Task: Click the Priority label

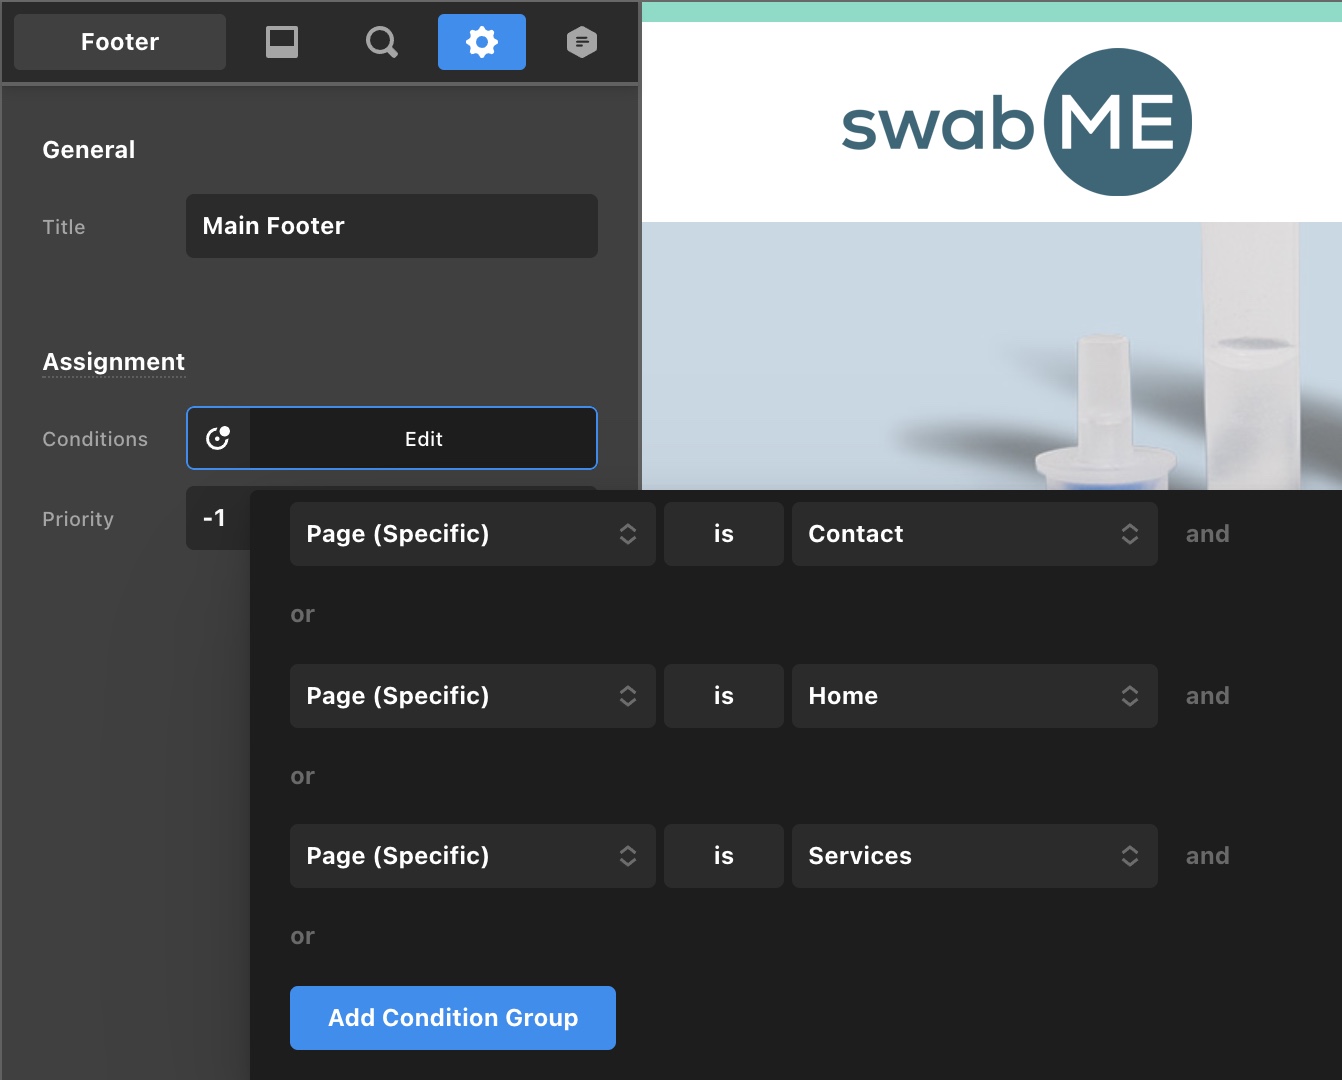Action: tap(78, 519)
